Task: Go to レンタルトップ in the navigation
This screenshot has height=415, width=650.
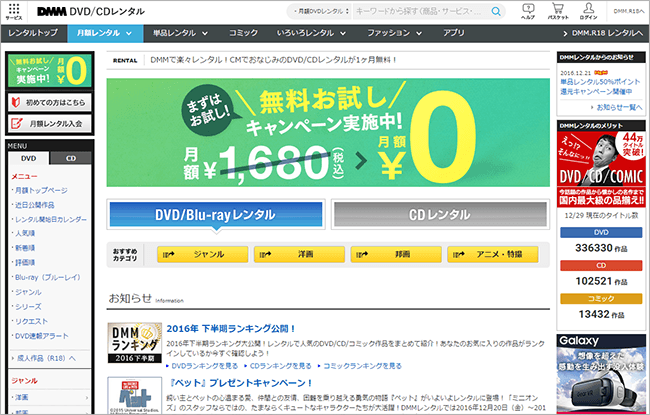Action: point(33,33)
